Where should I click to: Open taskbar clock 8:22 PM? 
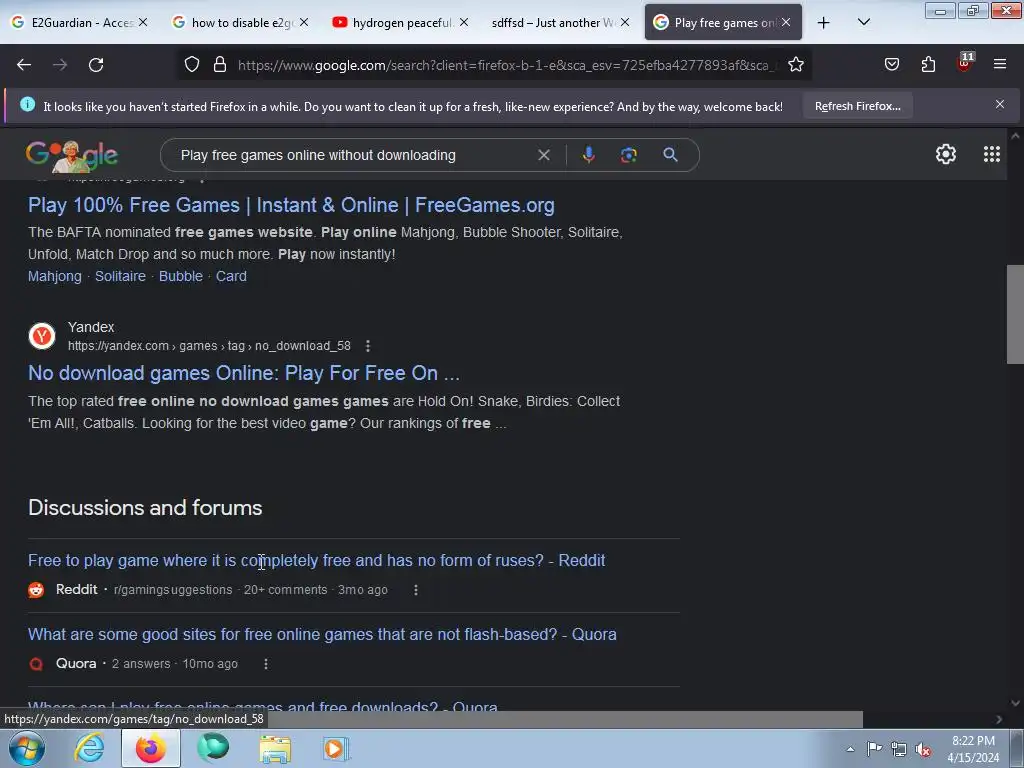(x=973, y=749)
